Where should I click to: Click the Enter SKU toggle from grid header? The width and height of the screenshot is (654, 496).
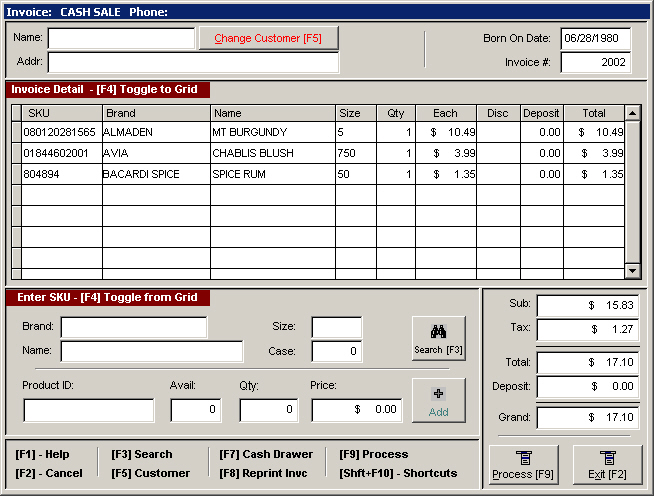click(108, 298)
